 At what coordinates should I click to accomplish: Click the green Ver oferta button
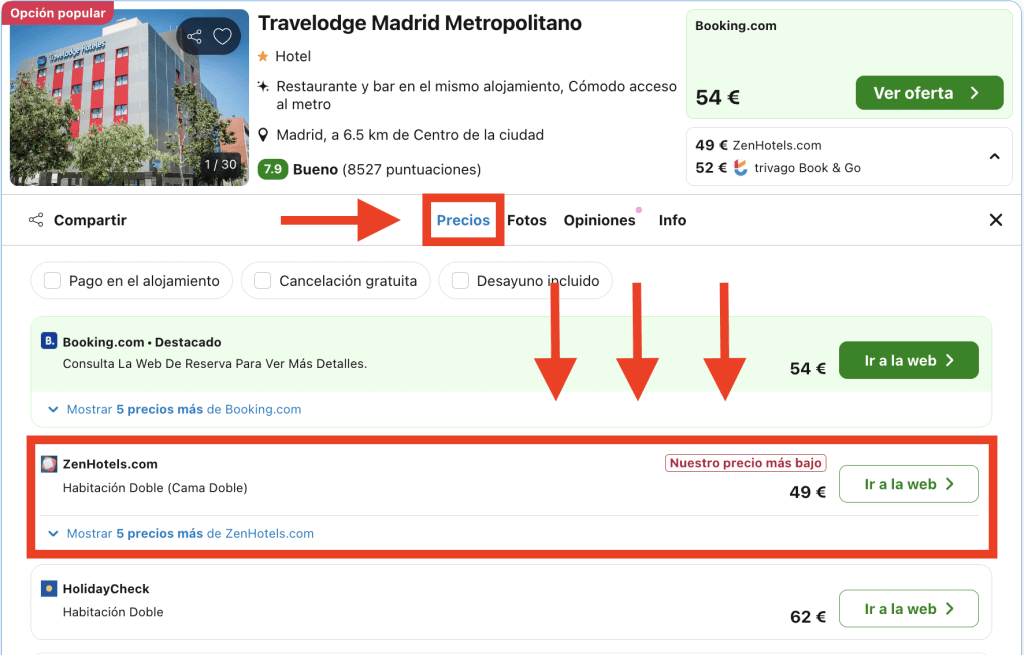tap(929, 93)
